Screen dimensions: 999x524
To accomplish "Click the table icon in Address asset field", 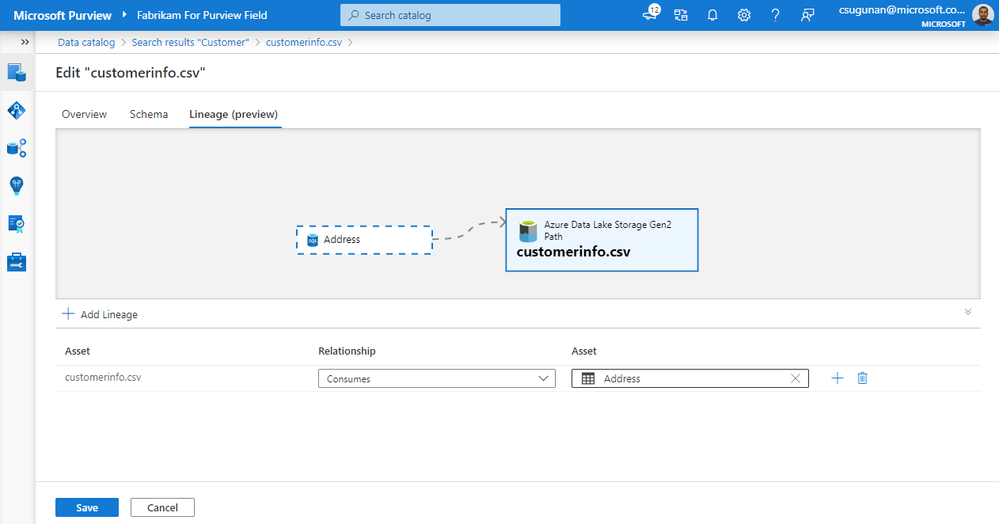I will click(x=588, y=379).
